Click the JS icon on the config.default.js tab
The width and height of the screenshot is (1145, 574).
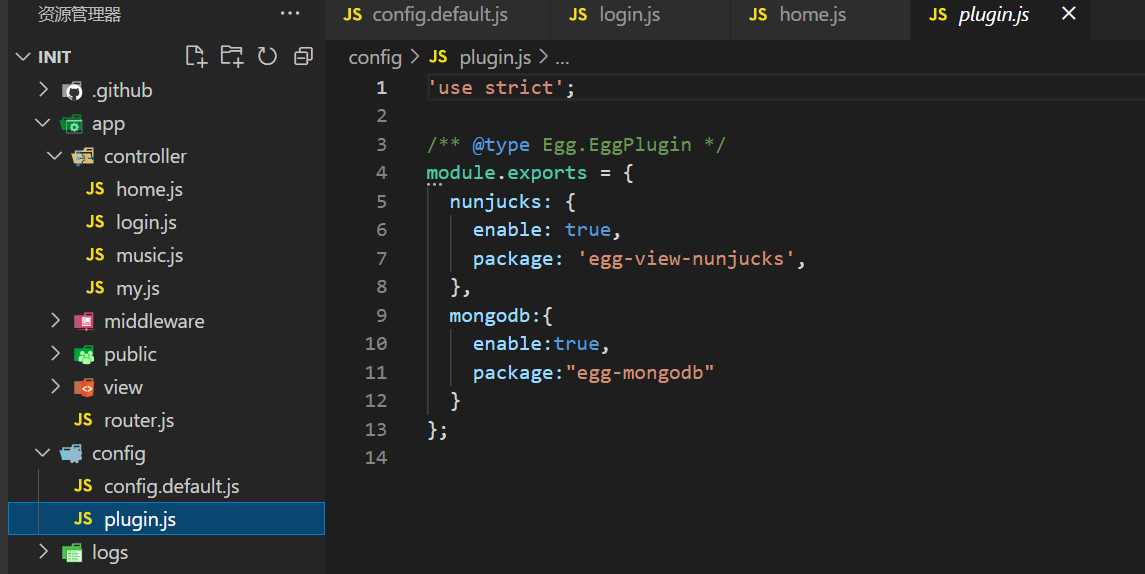[353, 15]
